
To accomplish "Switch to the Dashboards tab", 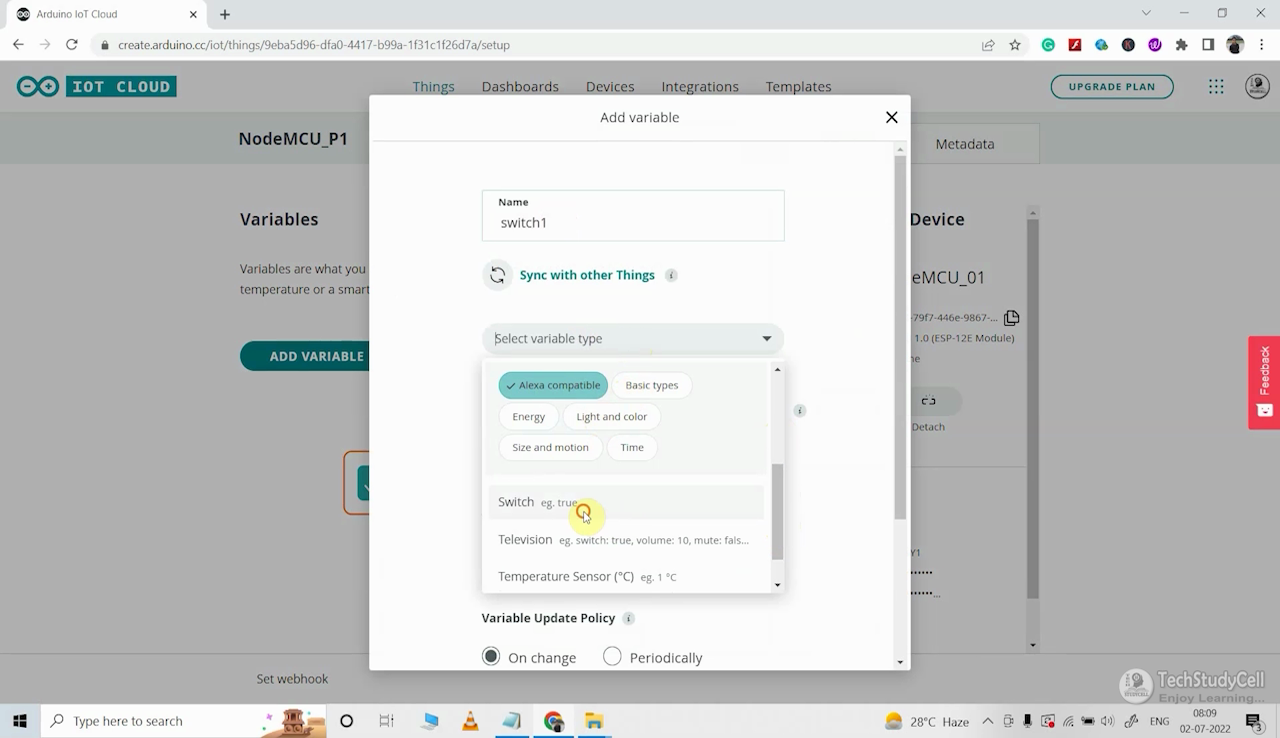I will 520,86.
